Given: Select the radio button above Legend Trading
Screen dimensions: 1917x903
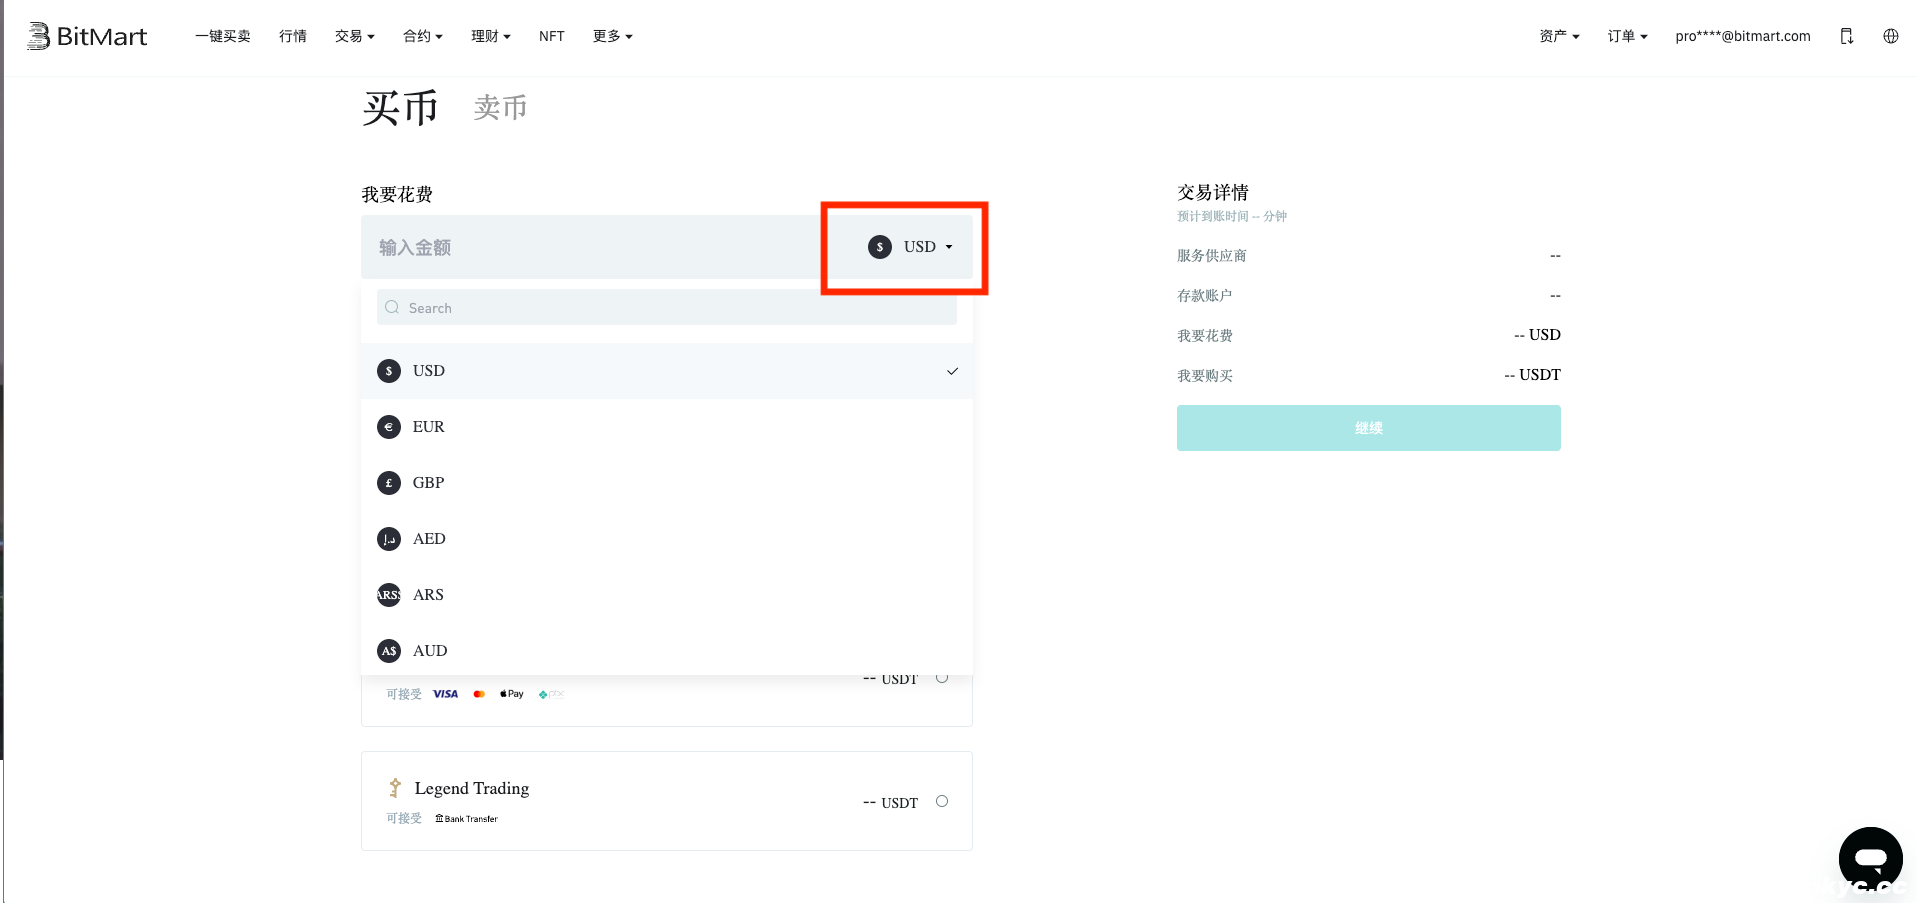Looking at the screenshot, I should point(941,678).
